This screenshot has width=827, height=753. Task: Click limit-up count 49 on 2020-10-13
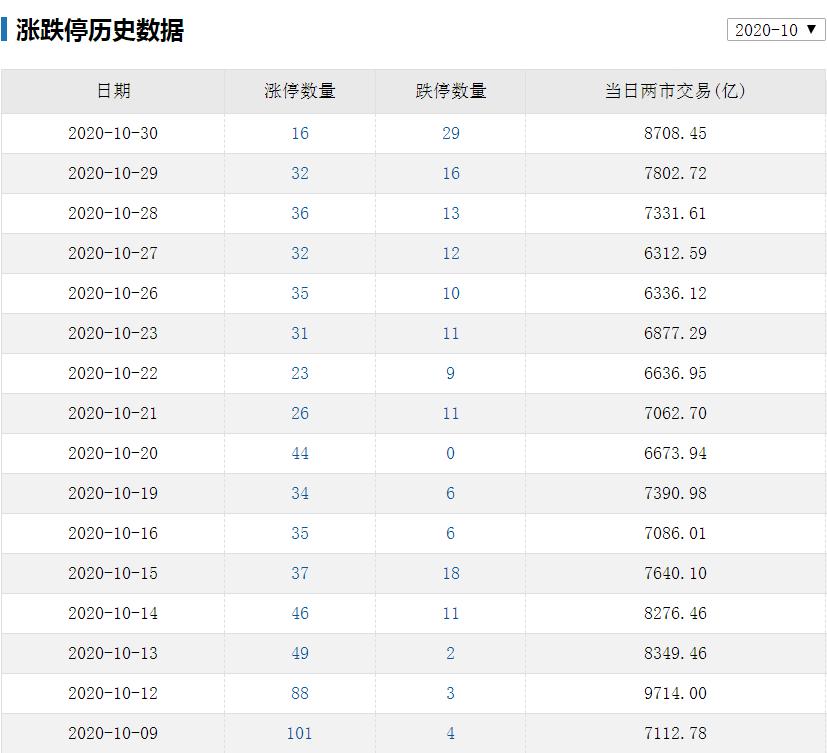pos(299,653)
